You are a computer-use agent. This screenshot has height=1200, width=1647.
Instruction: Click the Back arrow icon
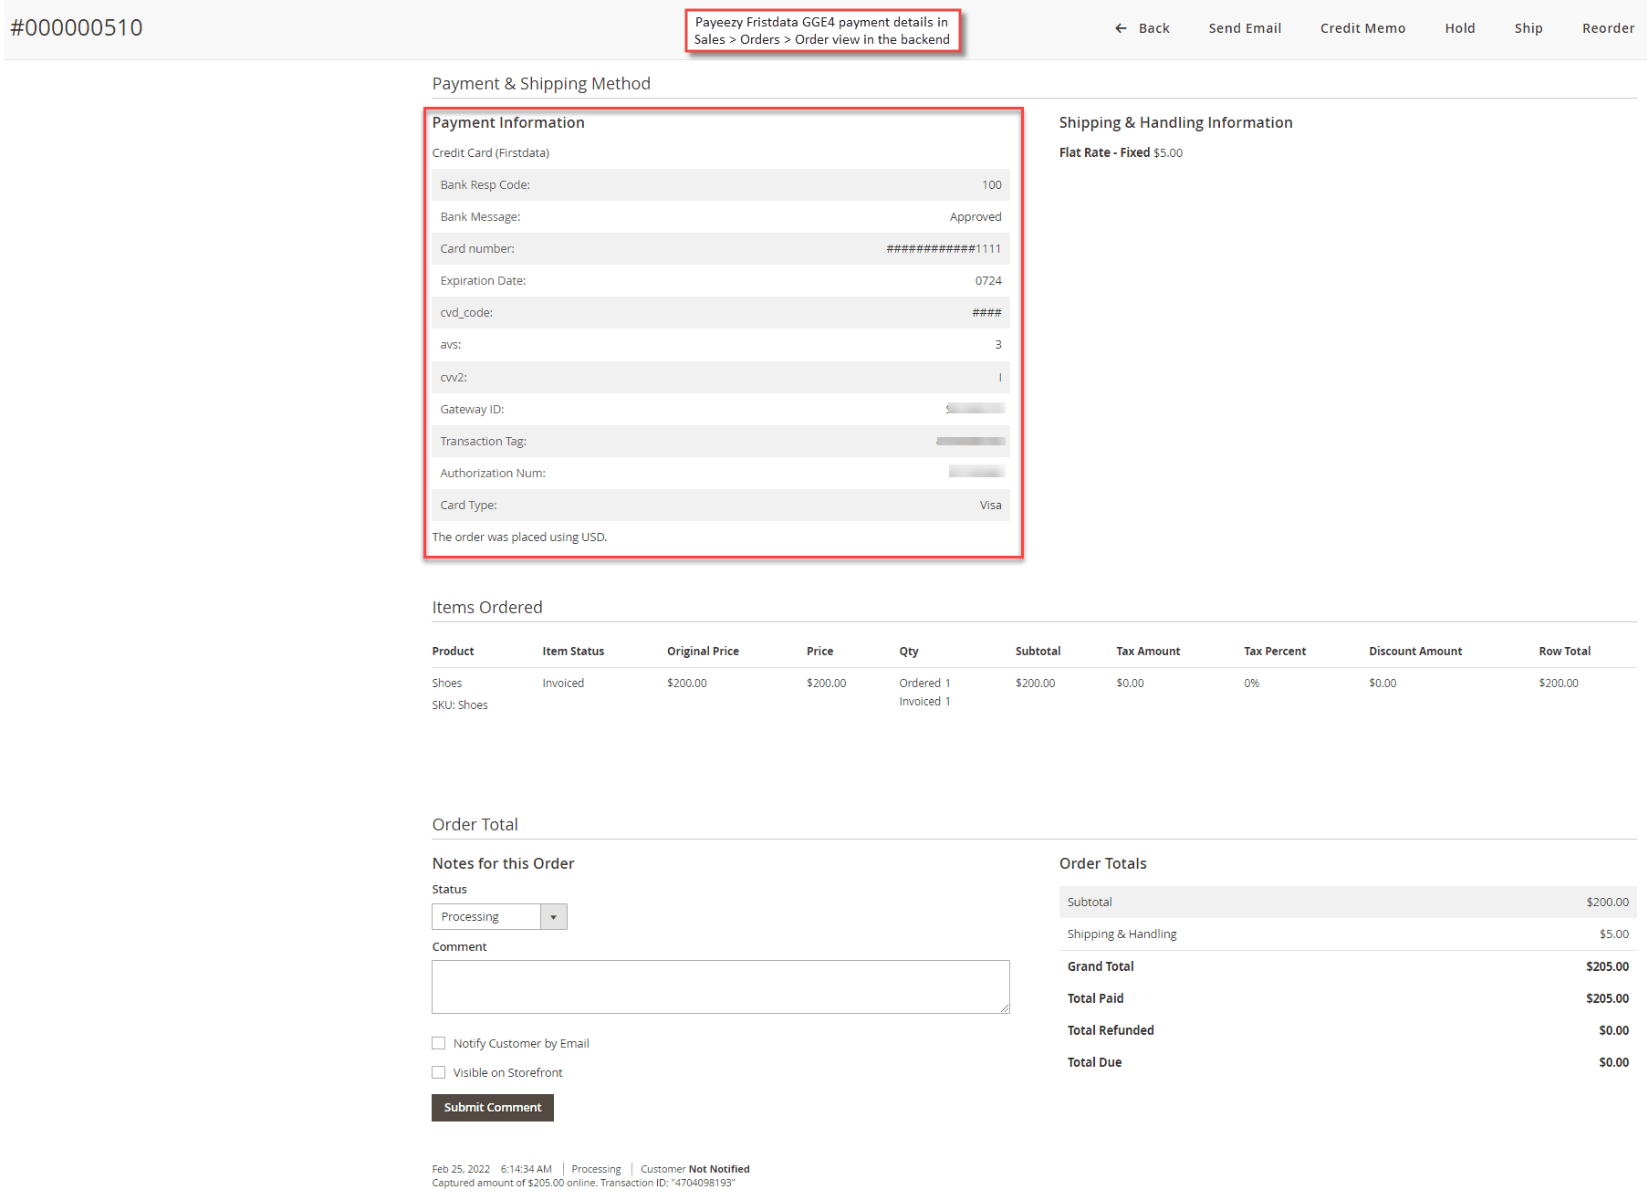(1118, 28)
